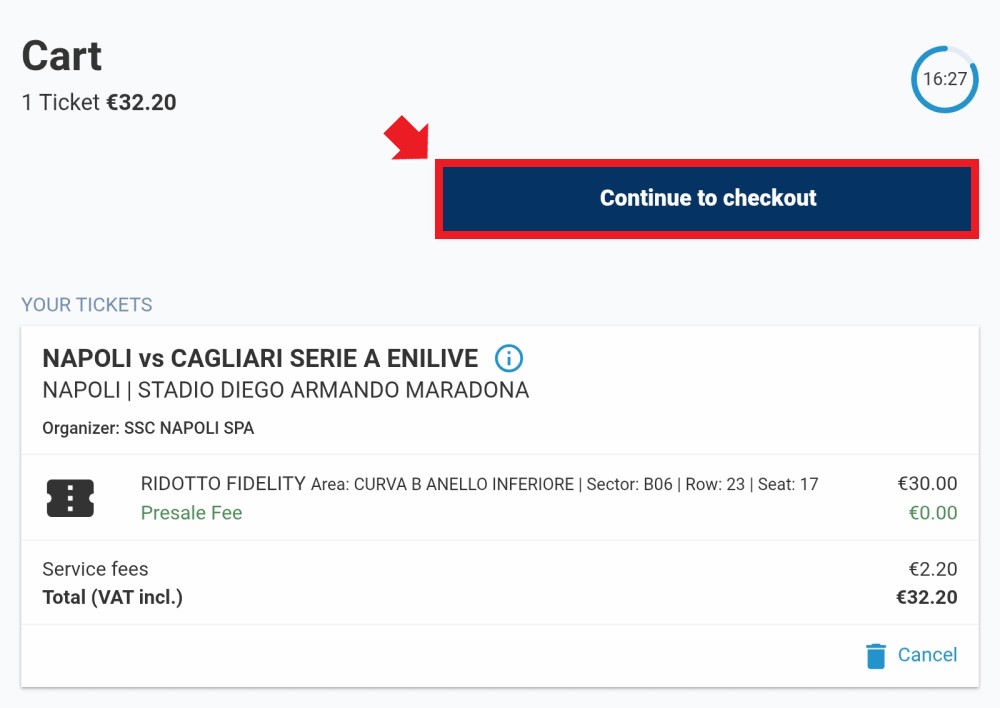Open the event info circle icon

tap(509, 358)
